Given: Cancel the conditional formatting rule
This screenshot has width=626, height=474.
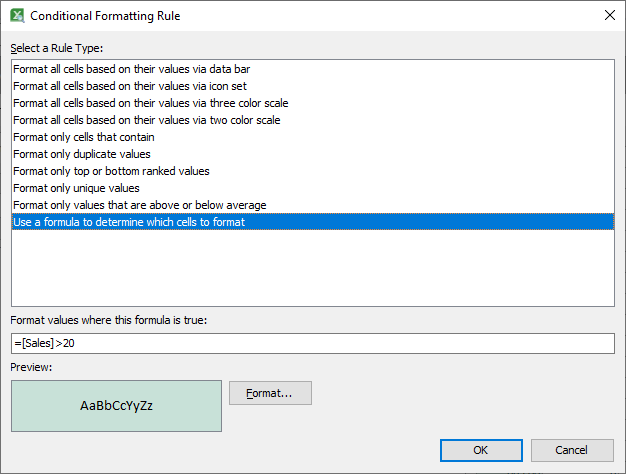Looking at the screenshot, I should [572, 450].
